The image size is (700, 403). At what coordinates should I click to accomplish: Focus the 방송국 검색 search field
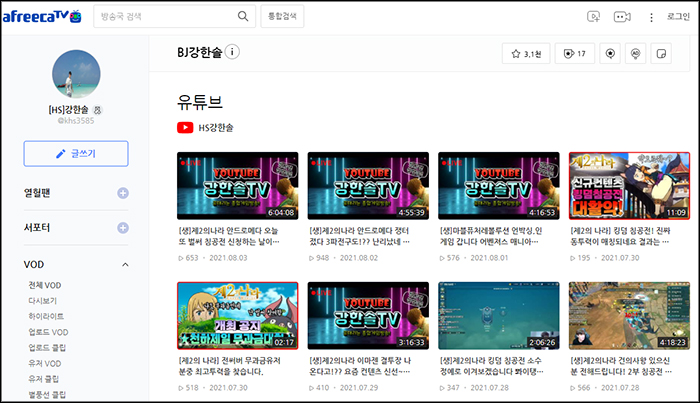(160, 17)
